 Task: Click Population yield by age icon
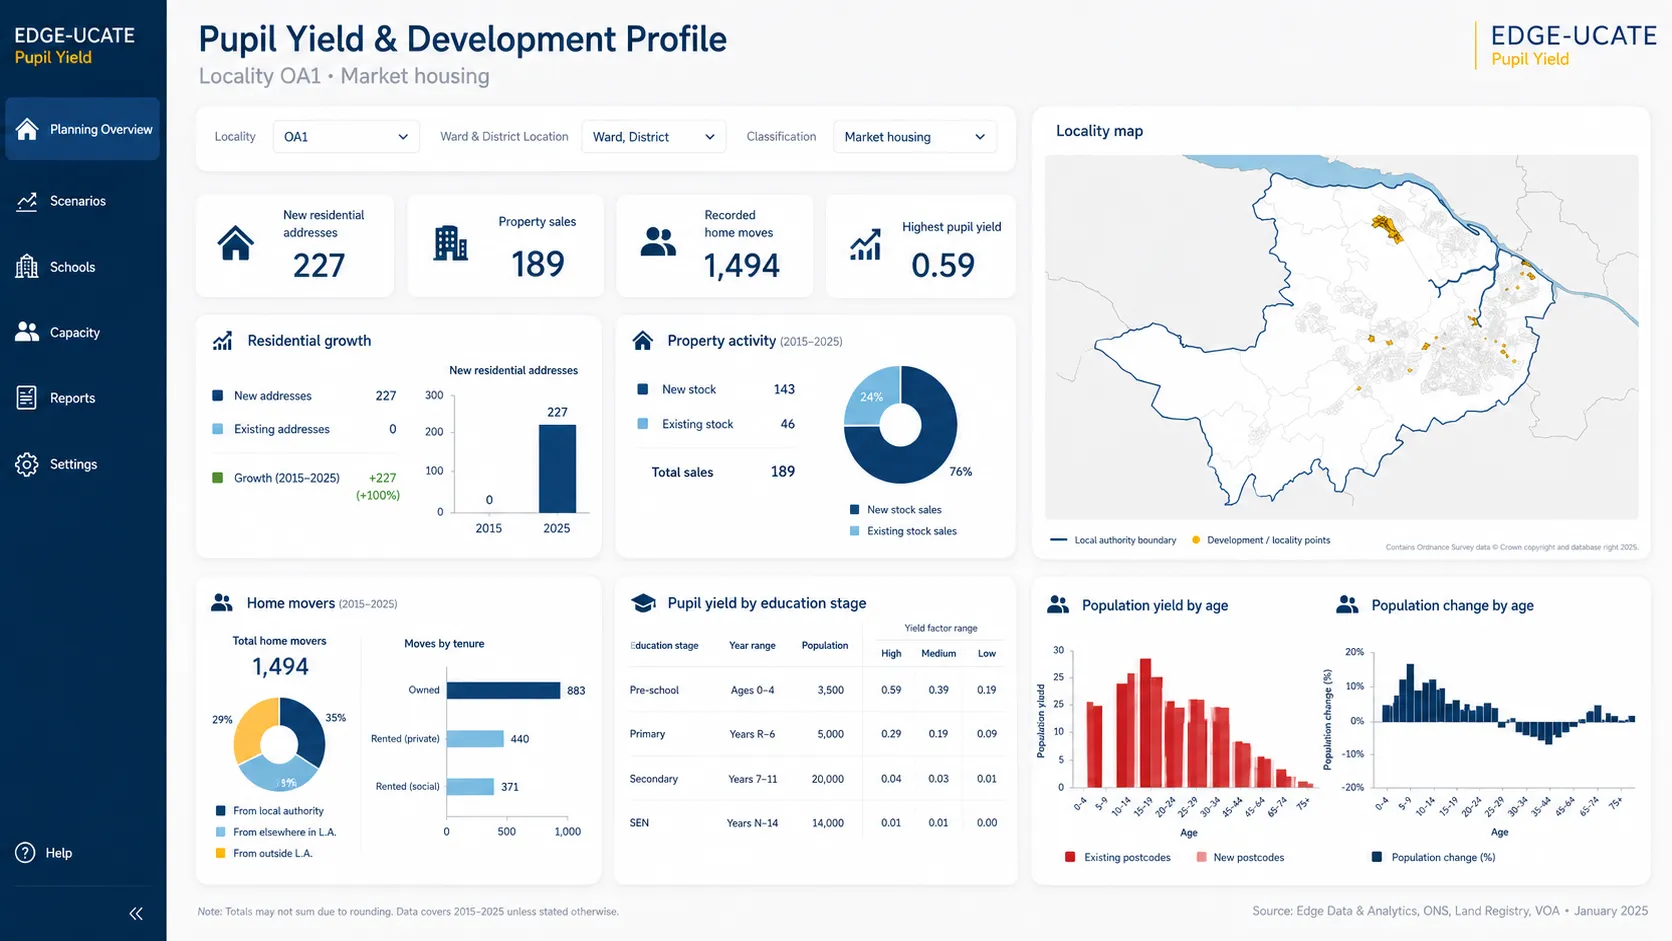[1058, 605]
